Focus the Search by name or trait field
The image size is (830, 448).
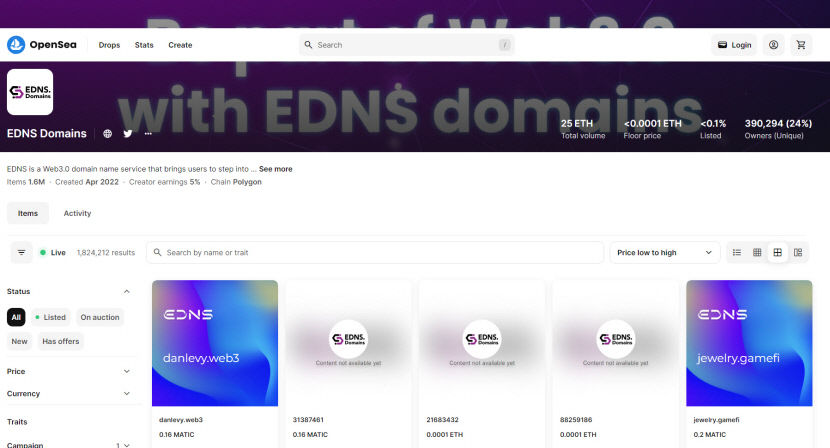coord(375,253)
